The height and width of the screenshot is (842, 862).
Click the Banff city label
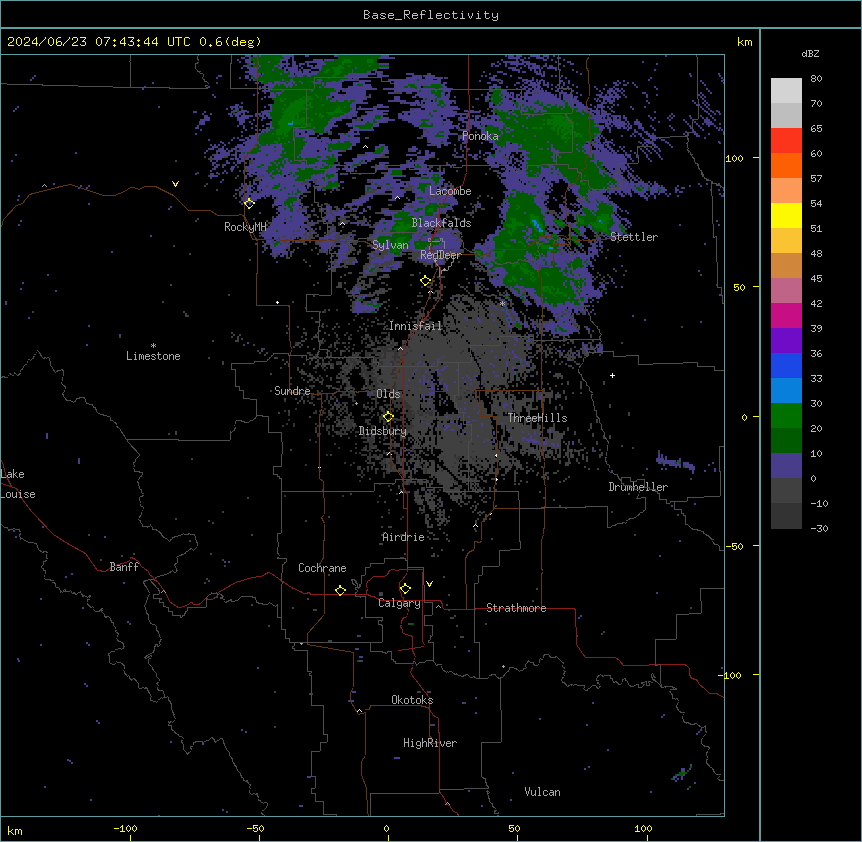(x=124, y=567)
